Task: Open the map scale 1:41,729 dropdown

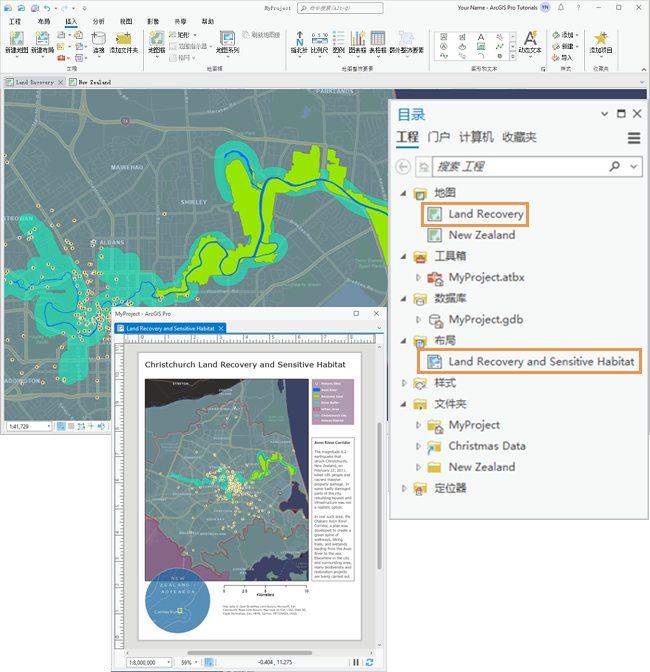Action: [48, 426]
